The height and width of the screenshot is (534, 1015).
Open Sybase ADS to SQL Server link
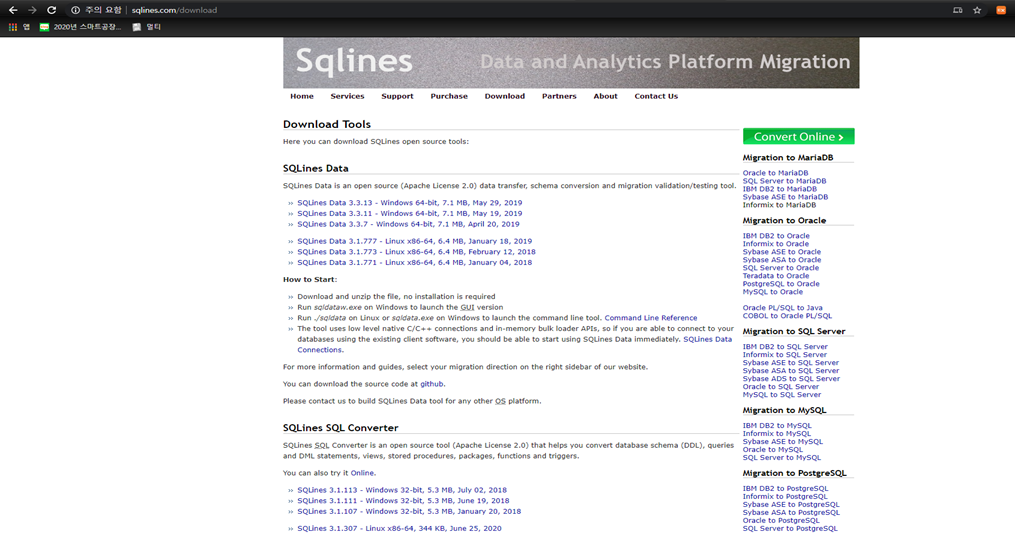tap(791, 379)
